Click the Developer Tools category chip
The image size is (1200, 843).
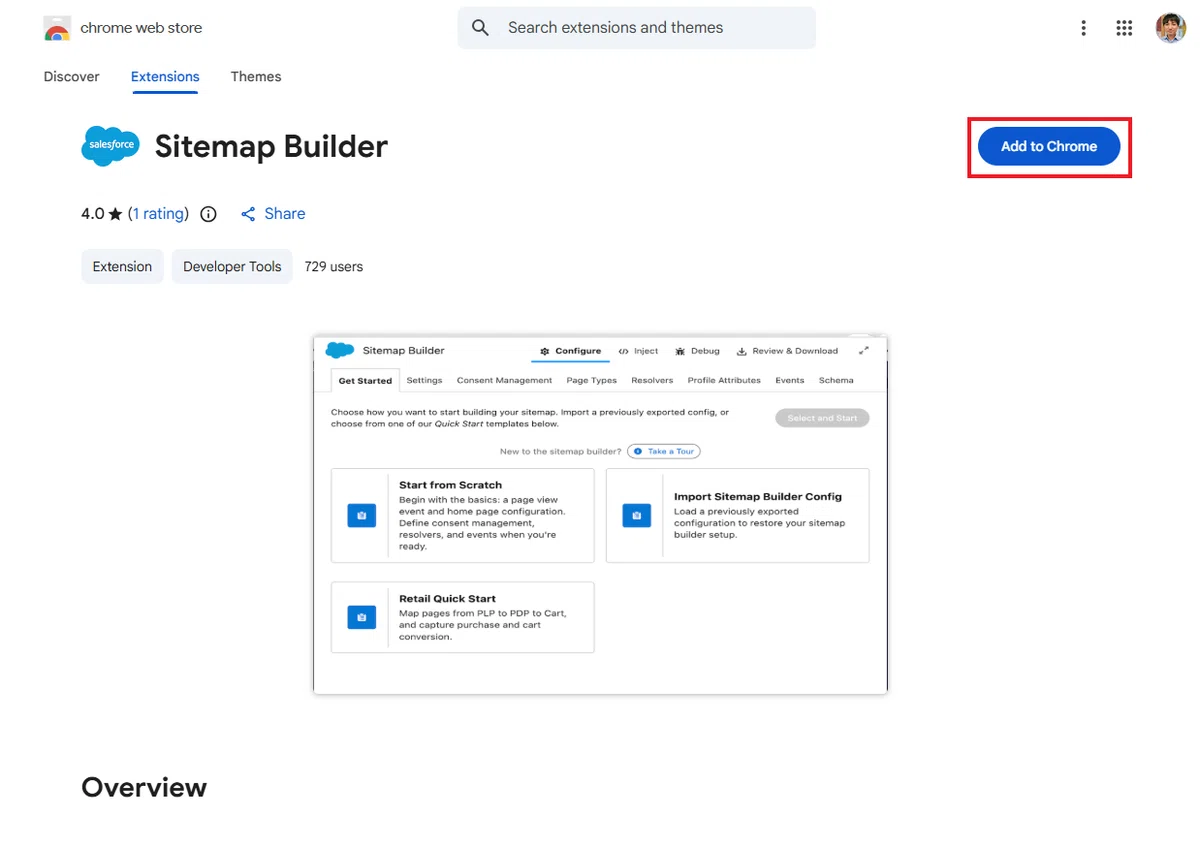pos(232,267)
